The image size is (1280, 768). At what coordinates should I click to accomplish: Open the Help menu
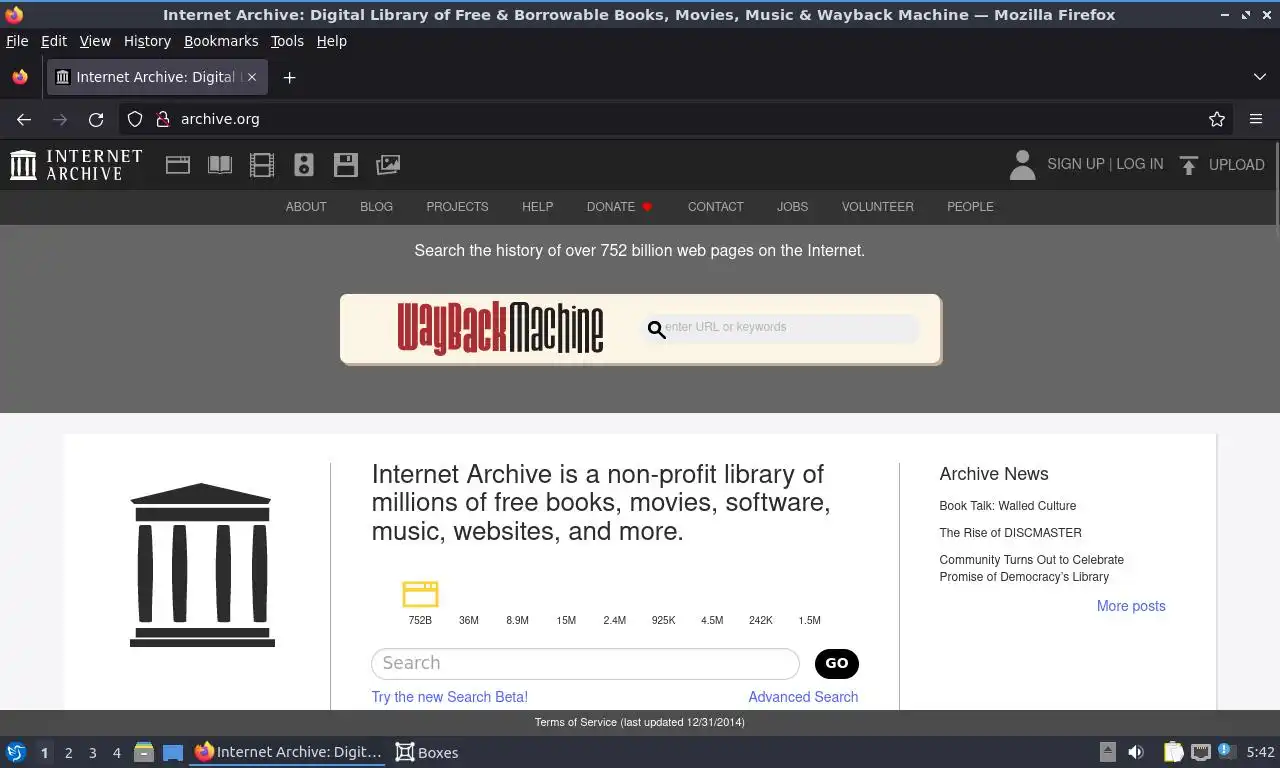pos(332,41)
